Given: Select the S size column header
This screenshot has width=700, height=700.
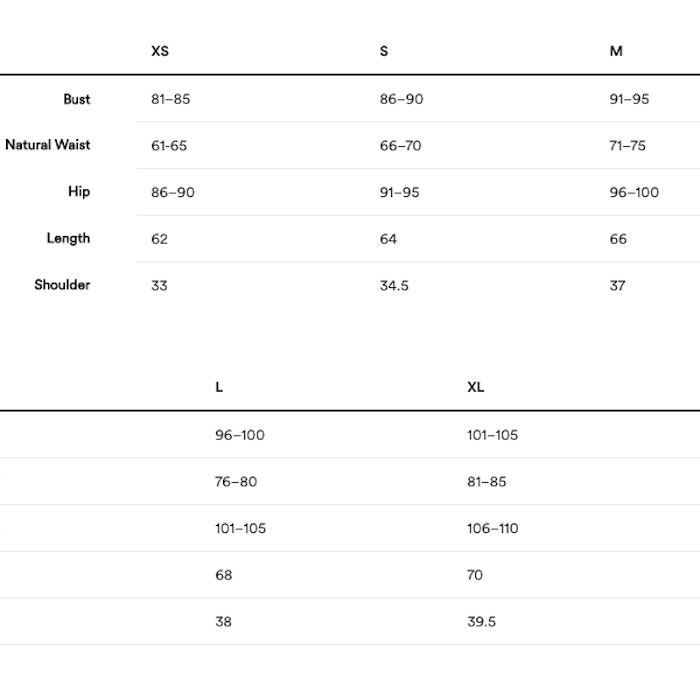Looking at the screenshot, I should (384, 51).
